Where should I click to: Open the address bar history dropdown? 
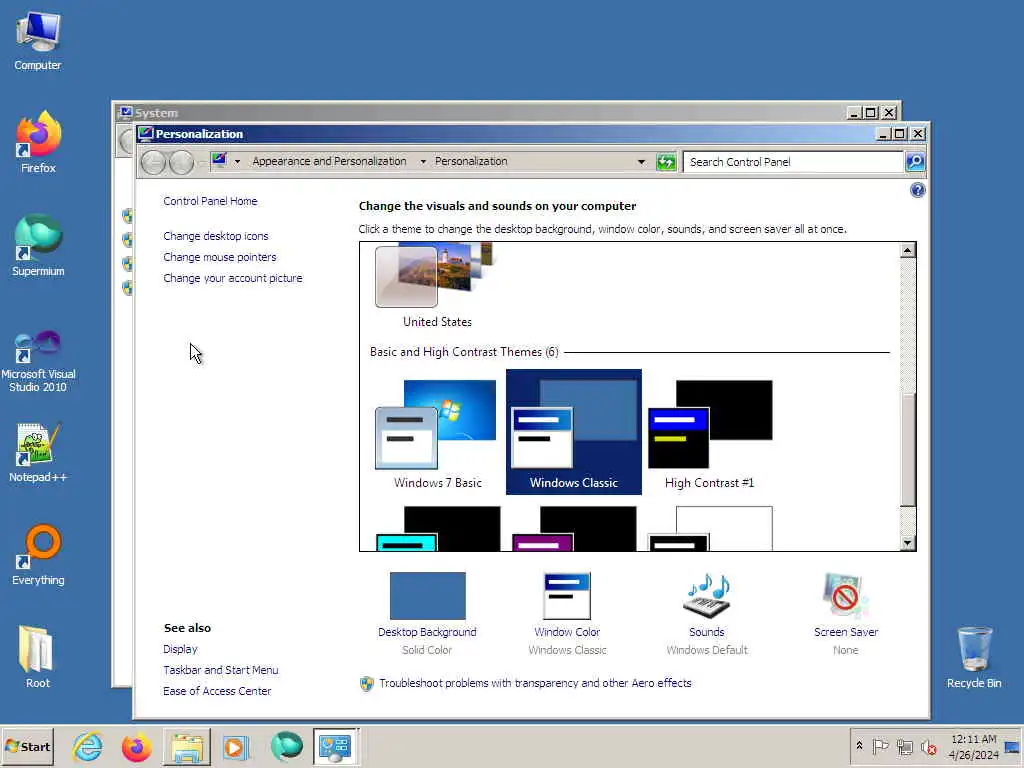641,161
